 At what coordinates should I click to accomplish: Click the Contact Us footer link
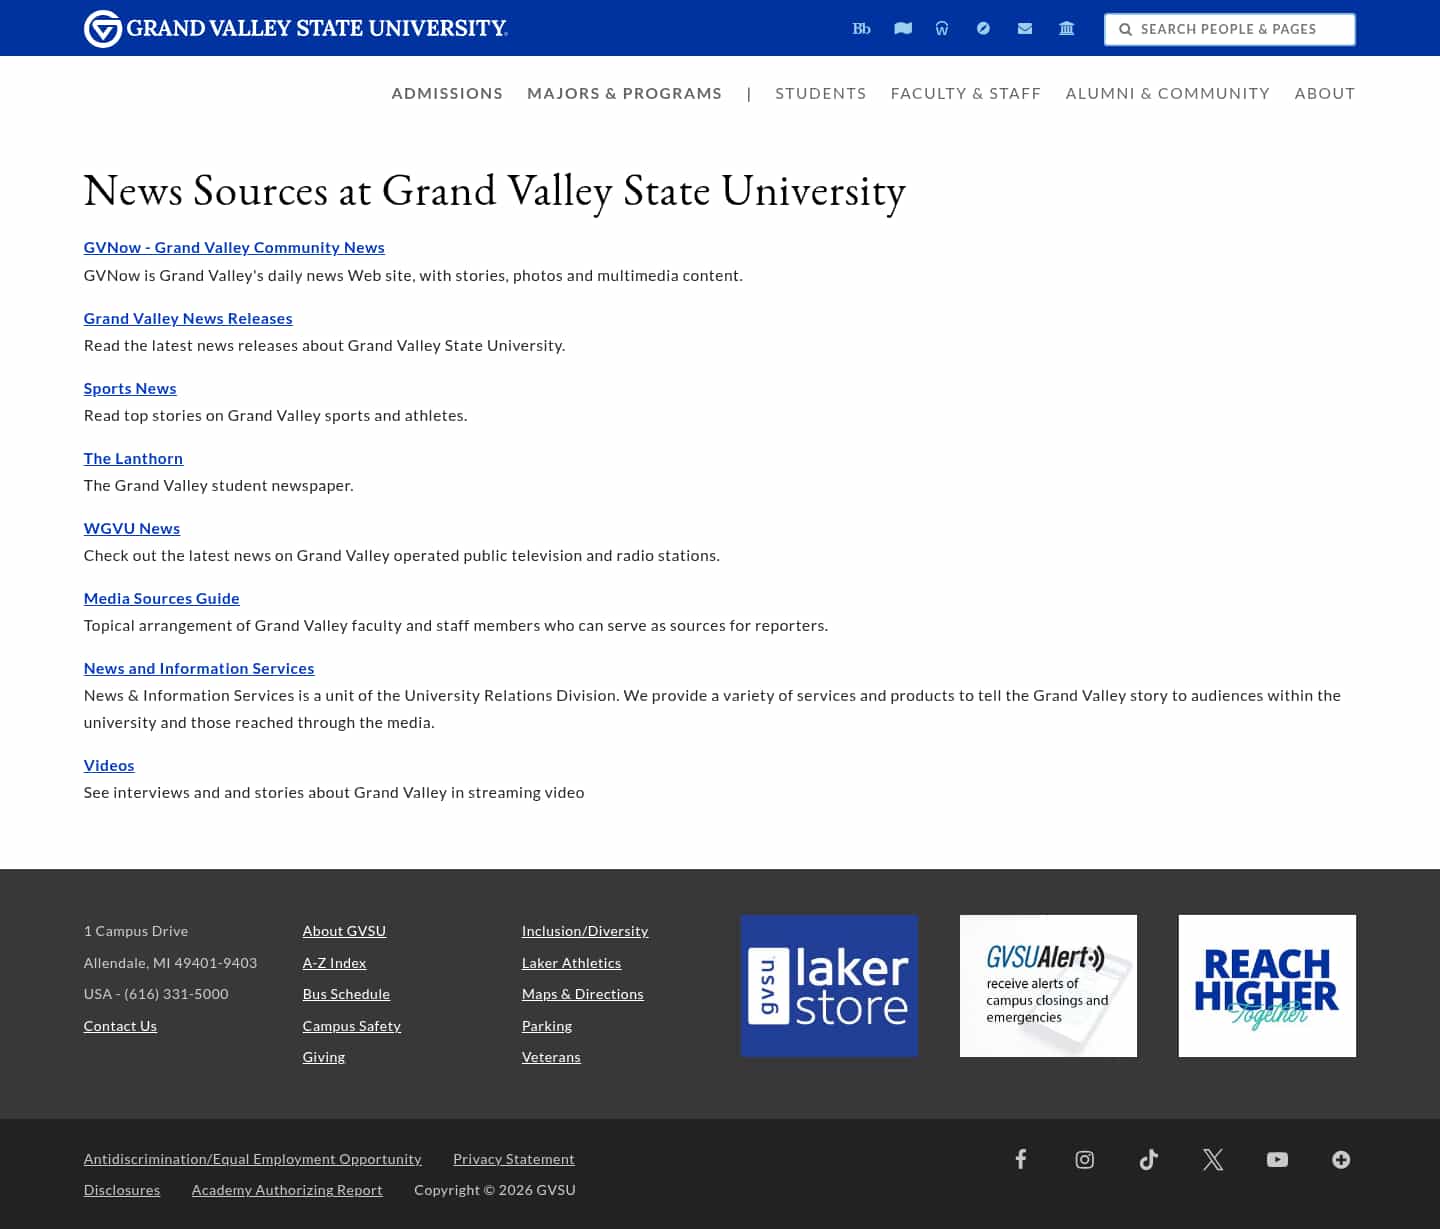[120, 1026]
